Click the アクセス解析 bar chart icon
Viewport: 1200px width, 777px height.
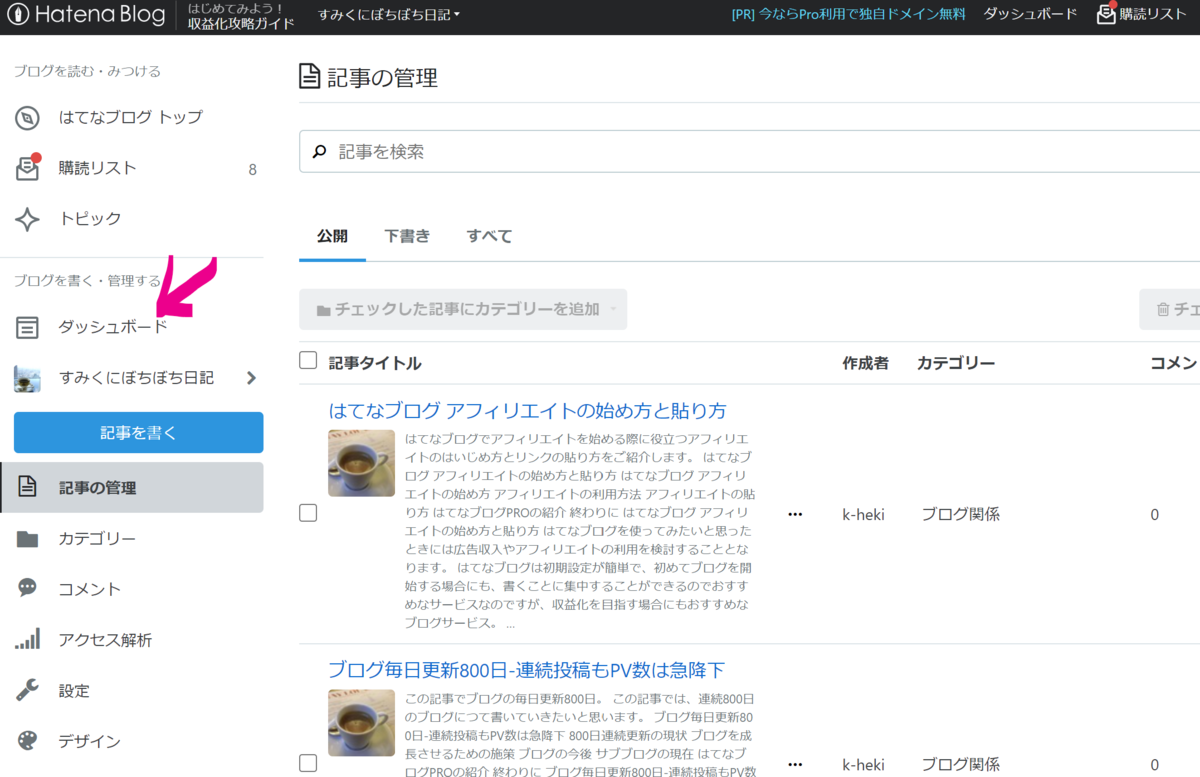pos(28,639)
